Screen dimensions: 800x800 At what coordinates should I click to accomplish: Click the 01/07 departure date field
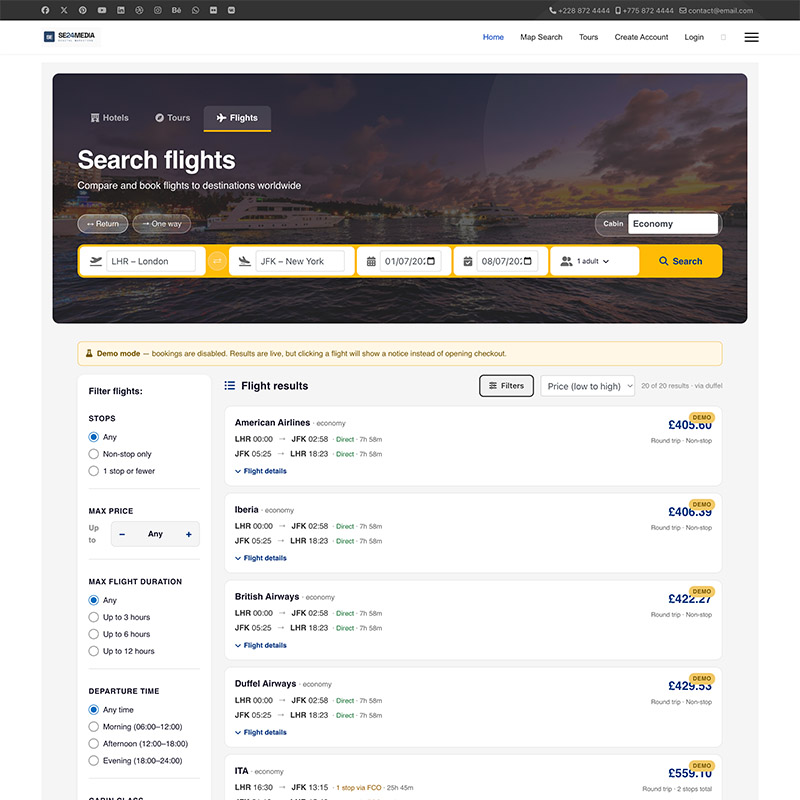(410, 261)
